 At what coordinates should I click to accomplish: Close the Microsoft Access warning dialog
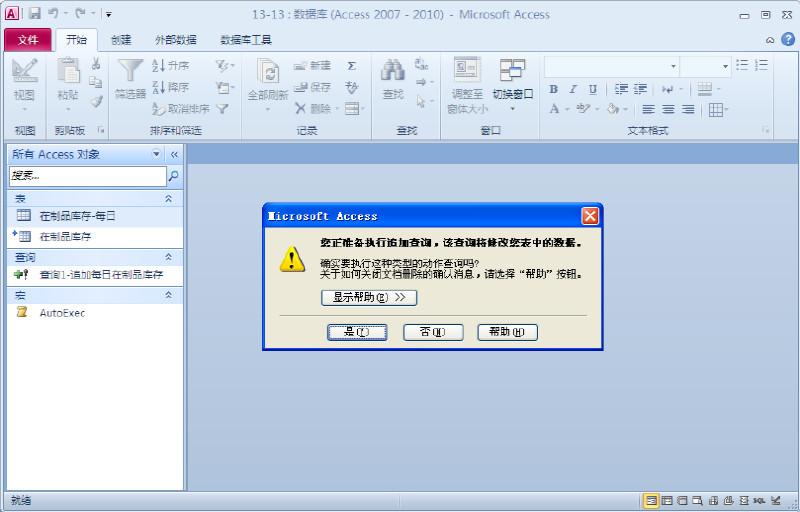590,216
